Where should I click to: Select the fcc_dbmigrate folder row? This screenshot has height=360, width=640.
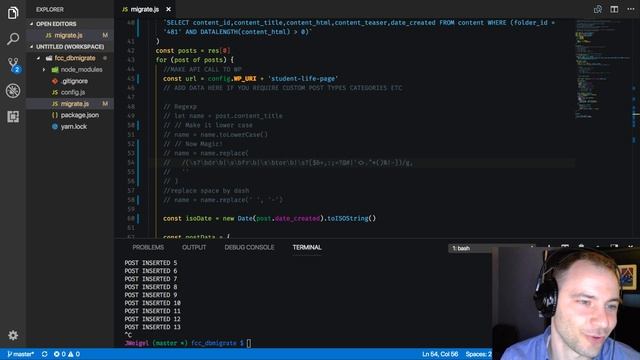[70, 58]
